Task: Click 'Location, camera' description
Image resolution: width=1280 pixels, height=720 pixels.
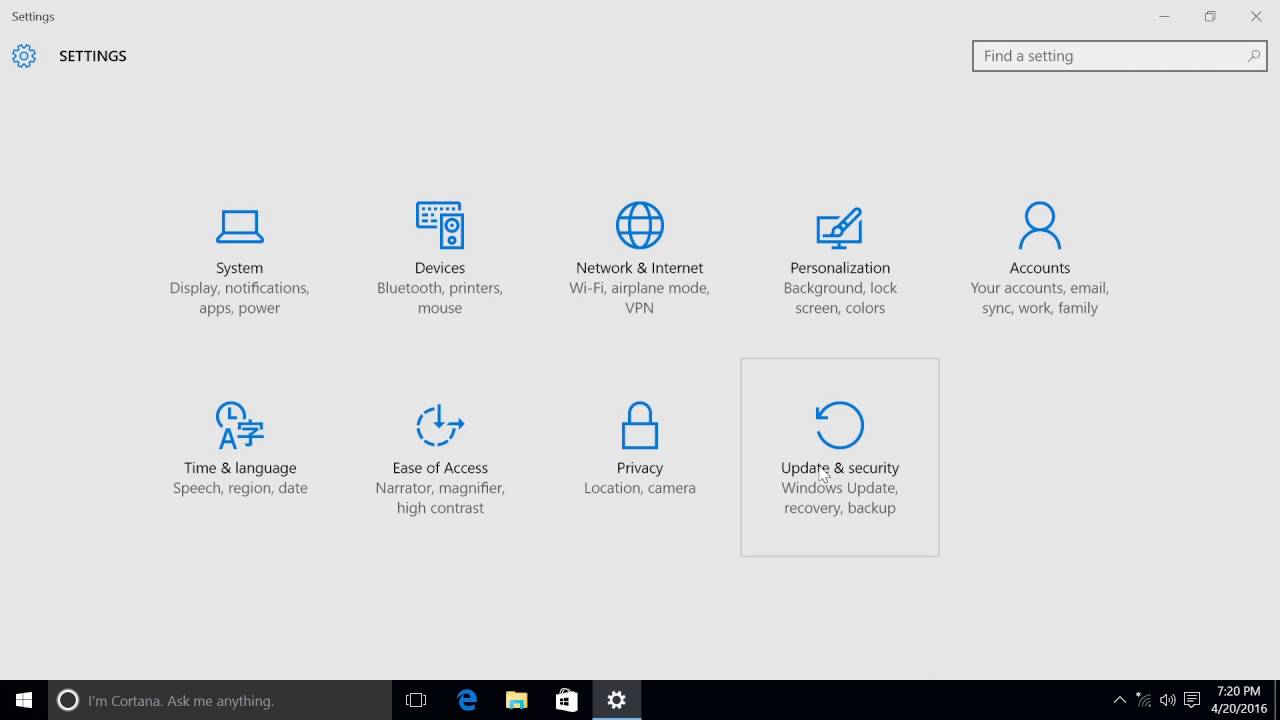Action: (x=640, y=488)
